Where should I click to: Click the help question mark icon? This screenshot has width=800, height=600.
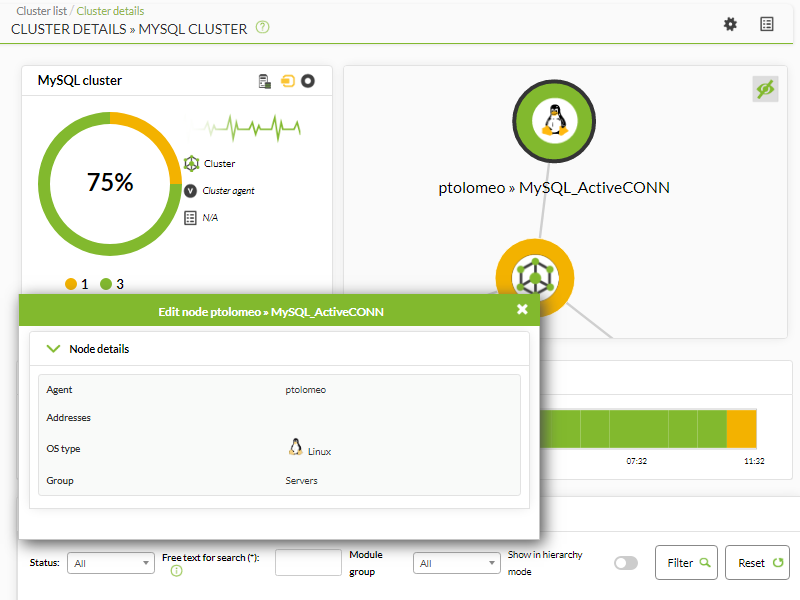click(262, 27)
